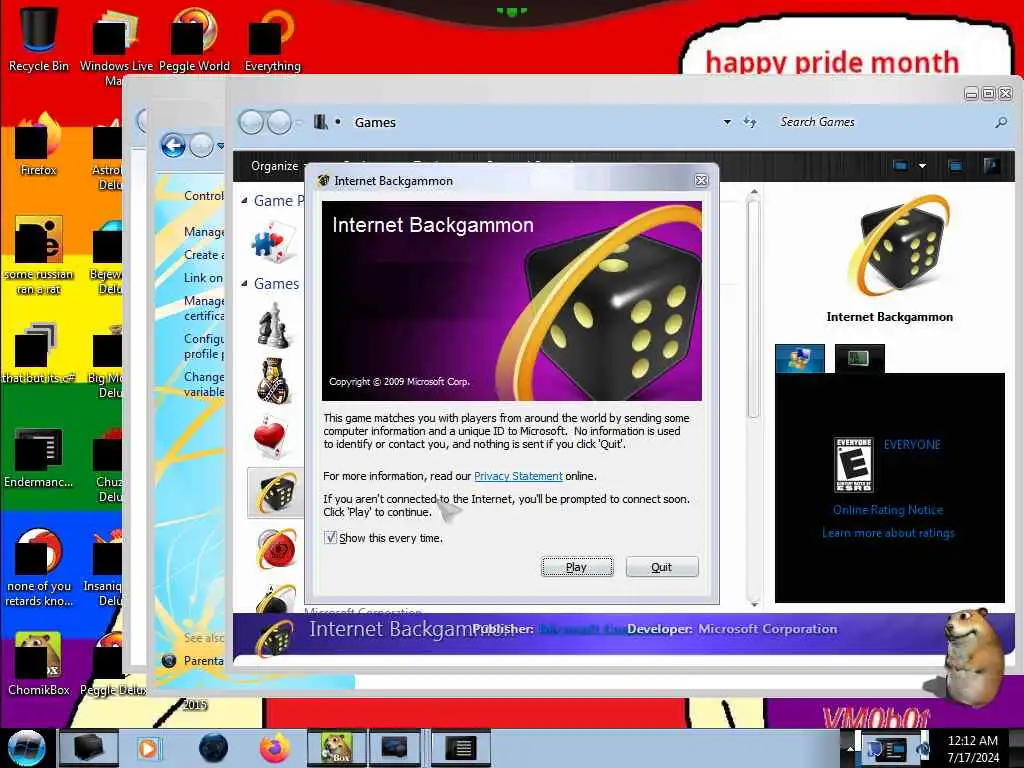This screenshot has height=768, width=1024.
Task: Click the scroll down arrow of games list
Action: pos(754,603)
